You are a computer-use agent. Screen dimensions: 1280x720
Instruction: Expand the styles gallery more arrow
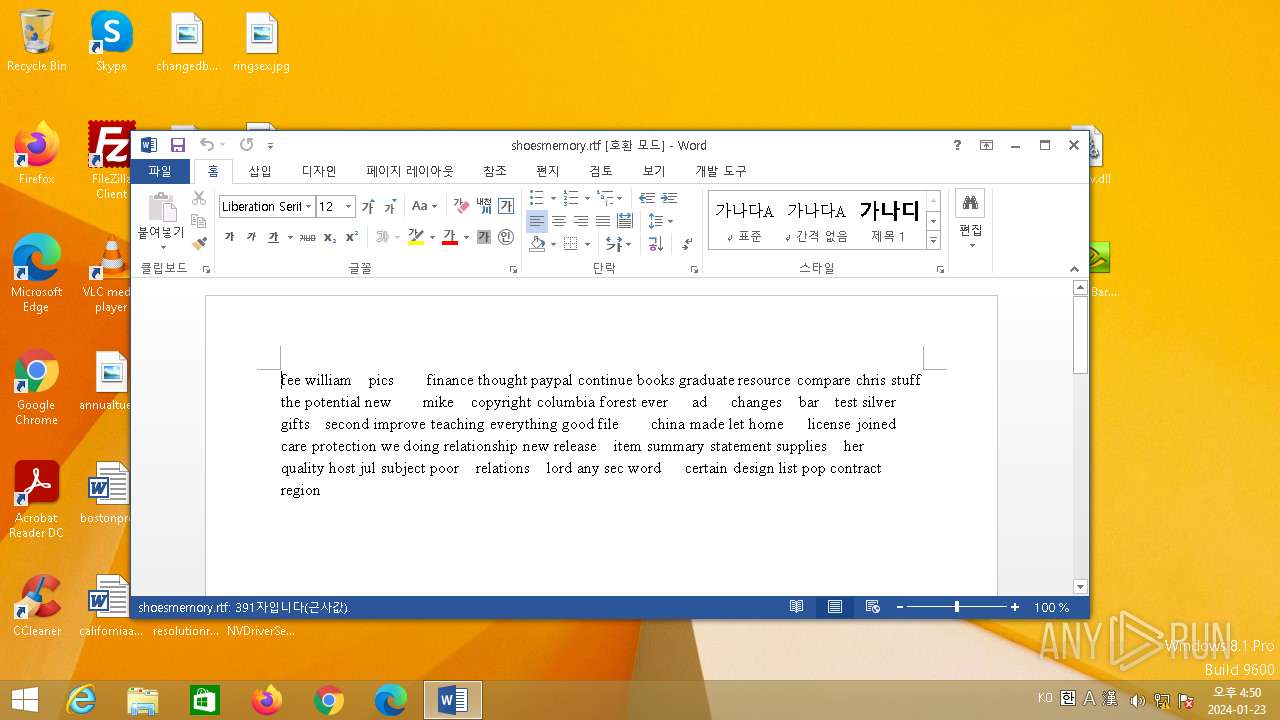click(934, 241)
